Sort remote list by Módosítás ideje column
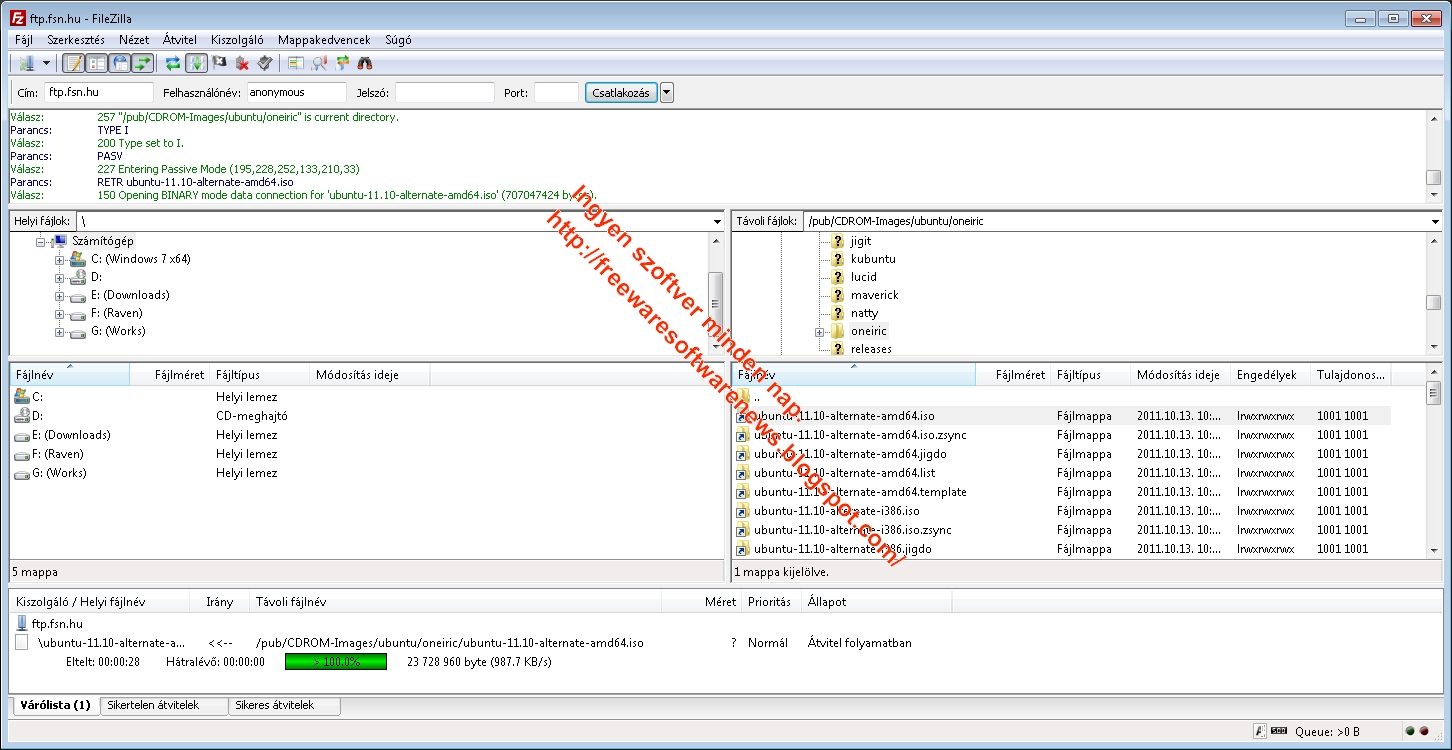The width and height of the screenshot is (1452, 750). pos(1180,375)
